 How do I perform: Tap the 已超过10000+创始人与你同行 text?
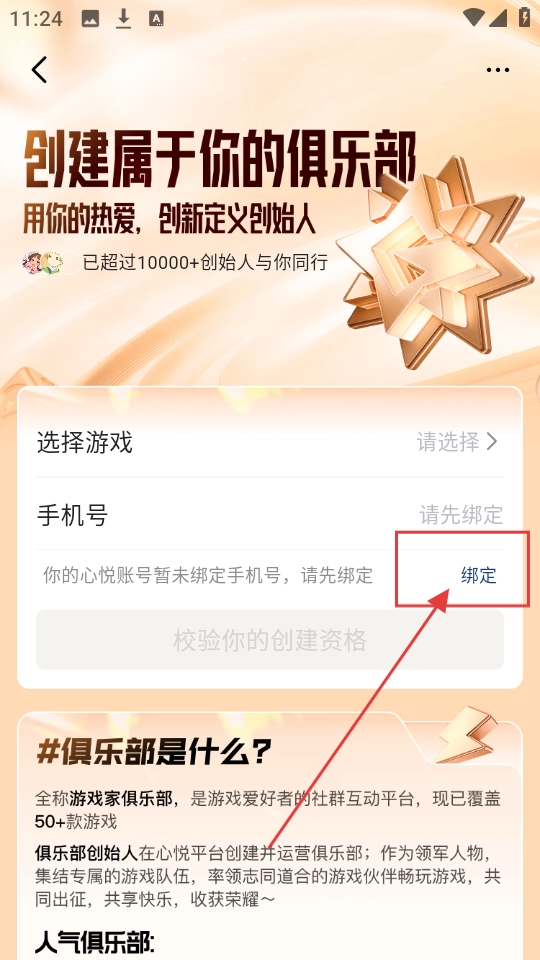(x=206, y=263)
